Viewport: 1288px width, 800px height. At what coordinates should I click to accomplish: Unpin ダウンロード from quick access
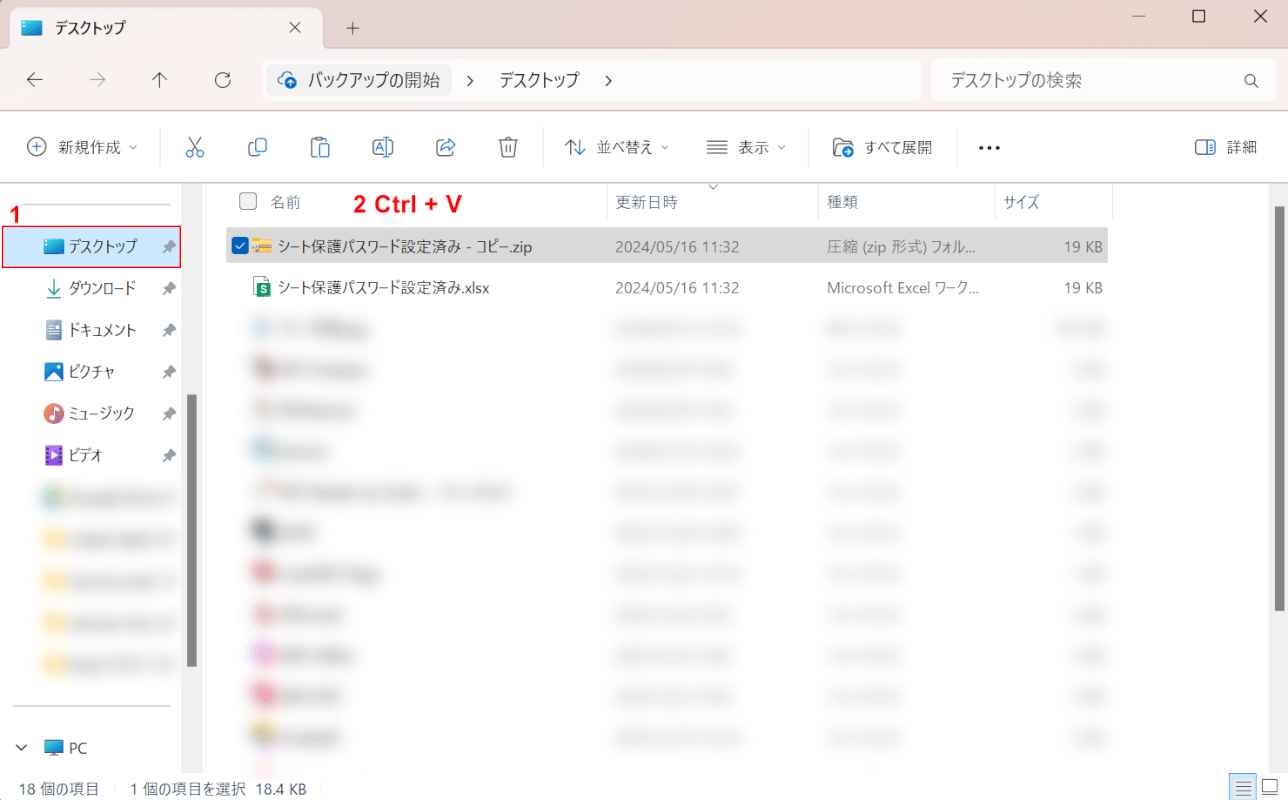pyautogui.click(x=169, y=288)
